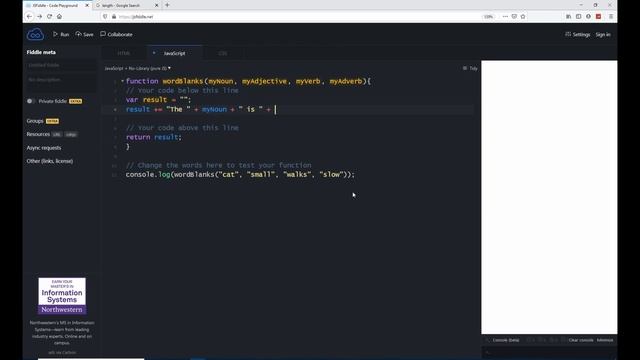Expand Async requests section
640x360 pixels.
coord(44,148)
